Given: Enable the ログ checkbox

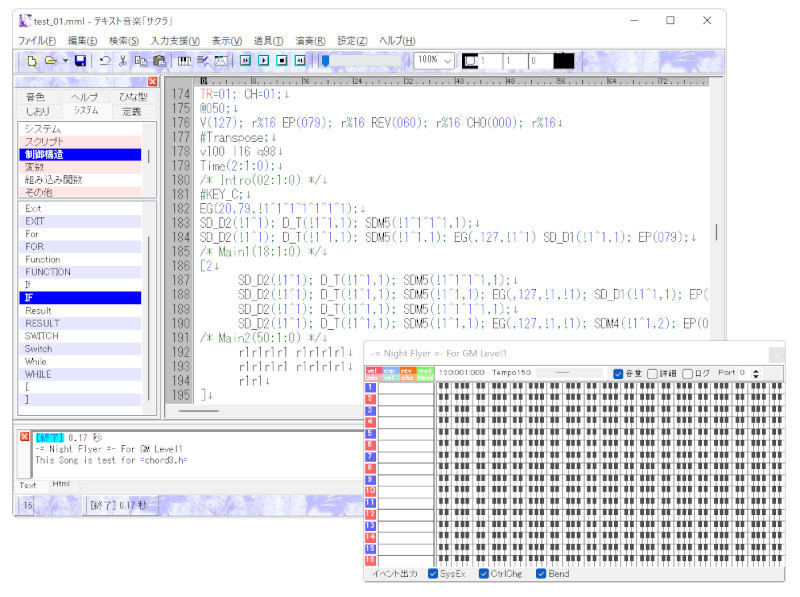Looking at the screenshot, I should point(688,373).
